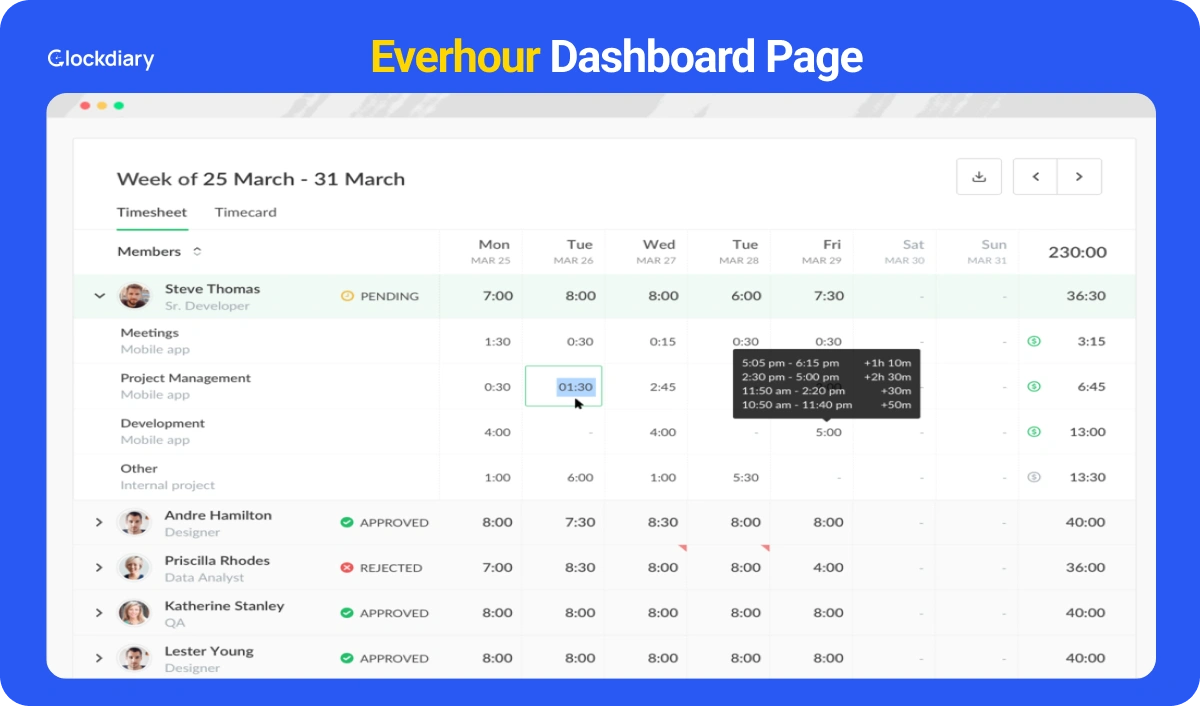The image size is (1200, 706).
Task: Click billable dollar icon in Meetings row
Action: click(x=1034, y=341)
